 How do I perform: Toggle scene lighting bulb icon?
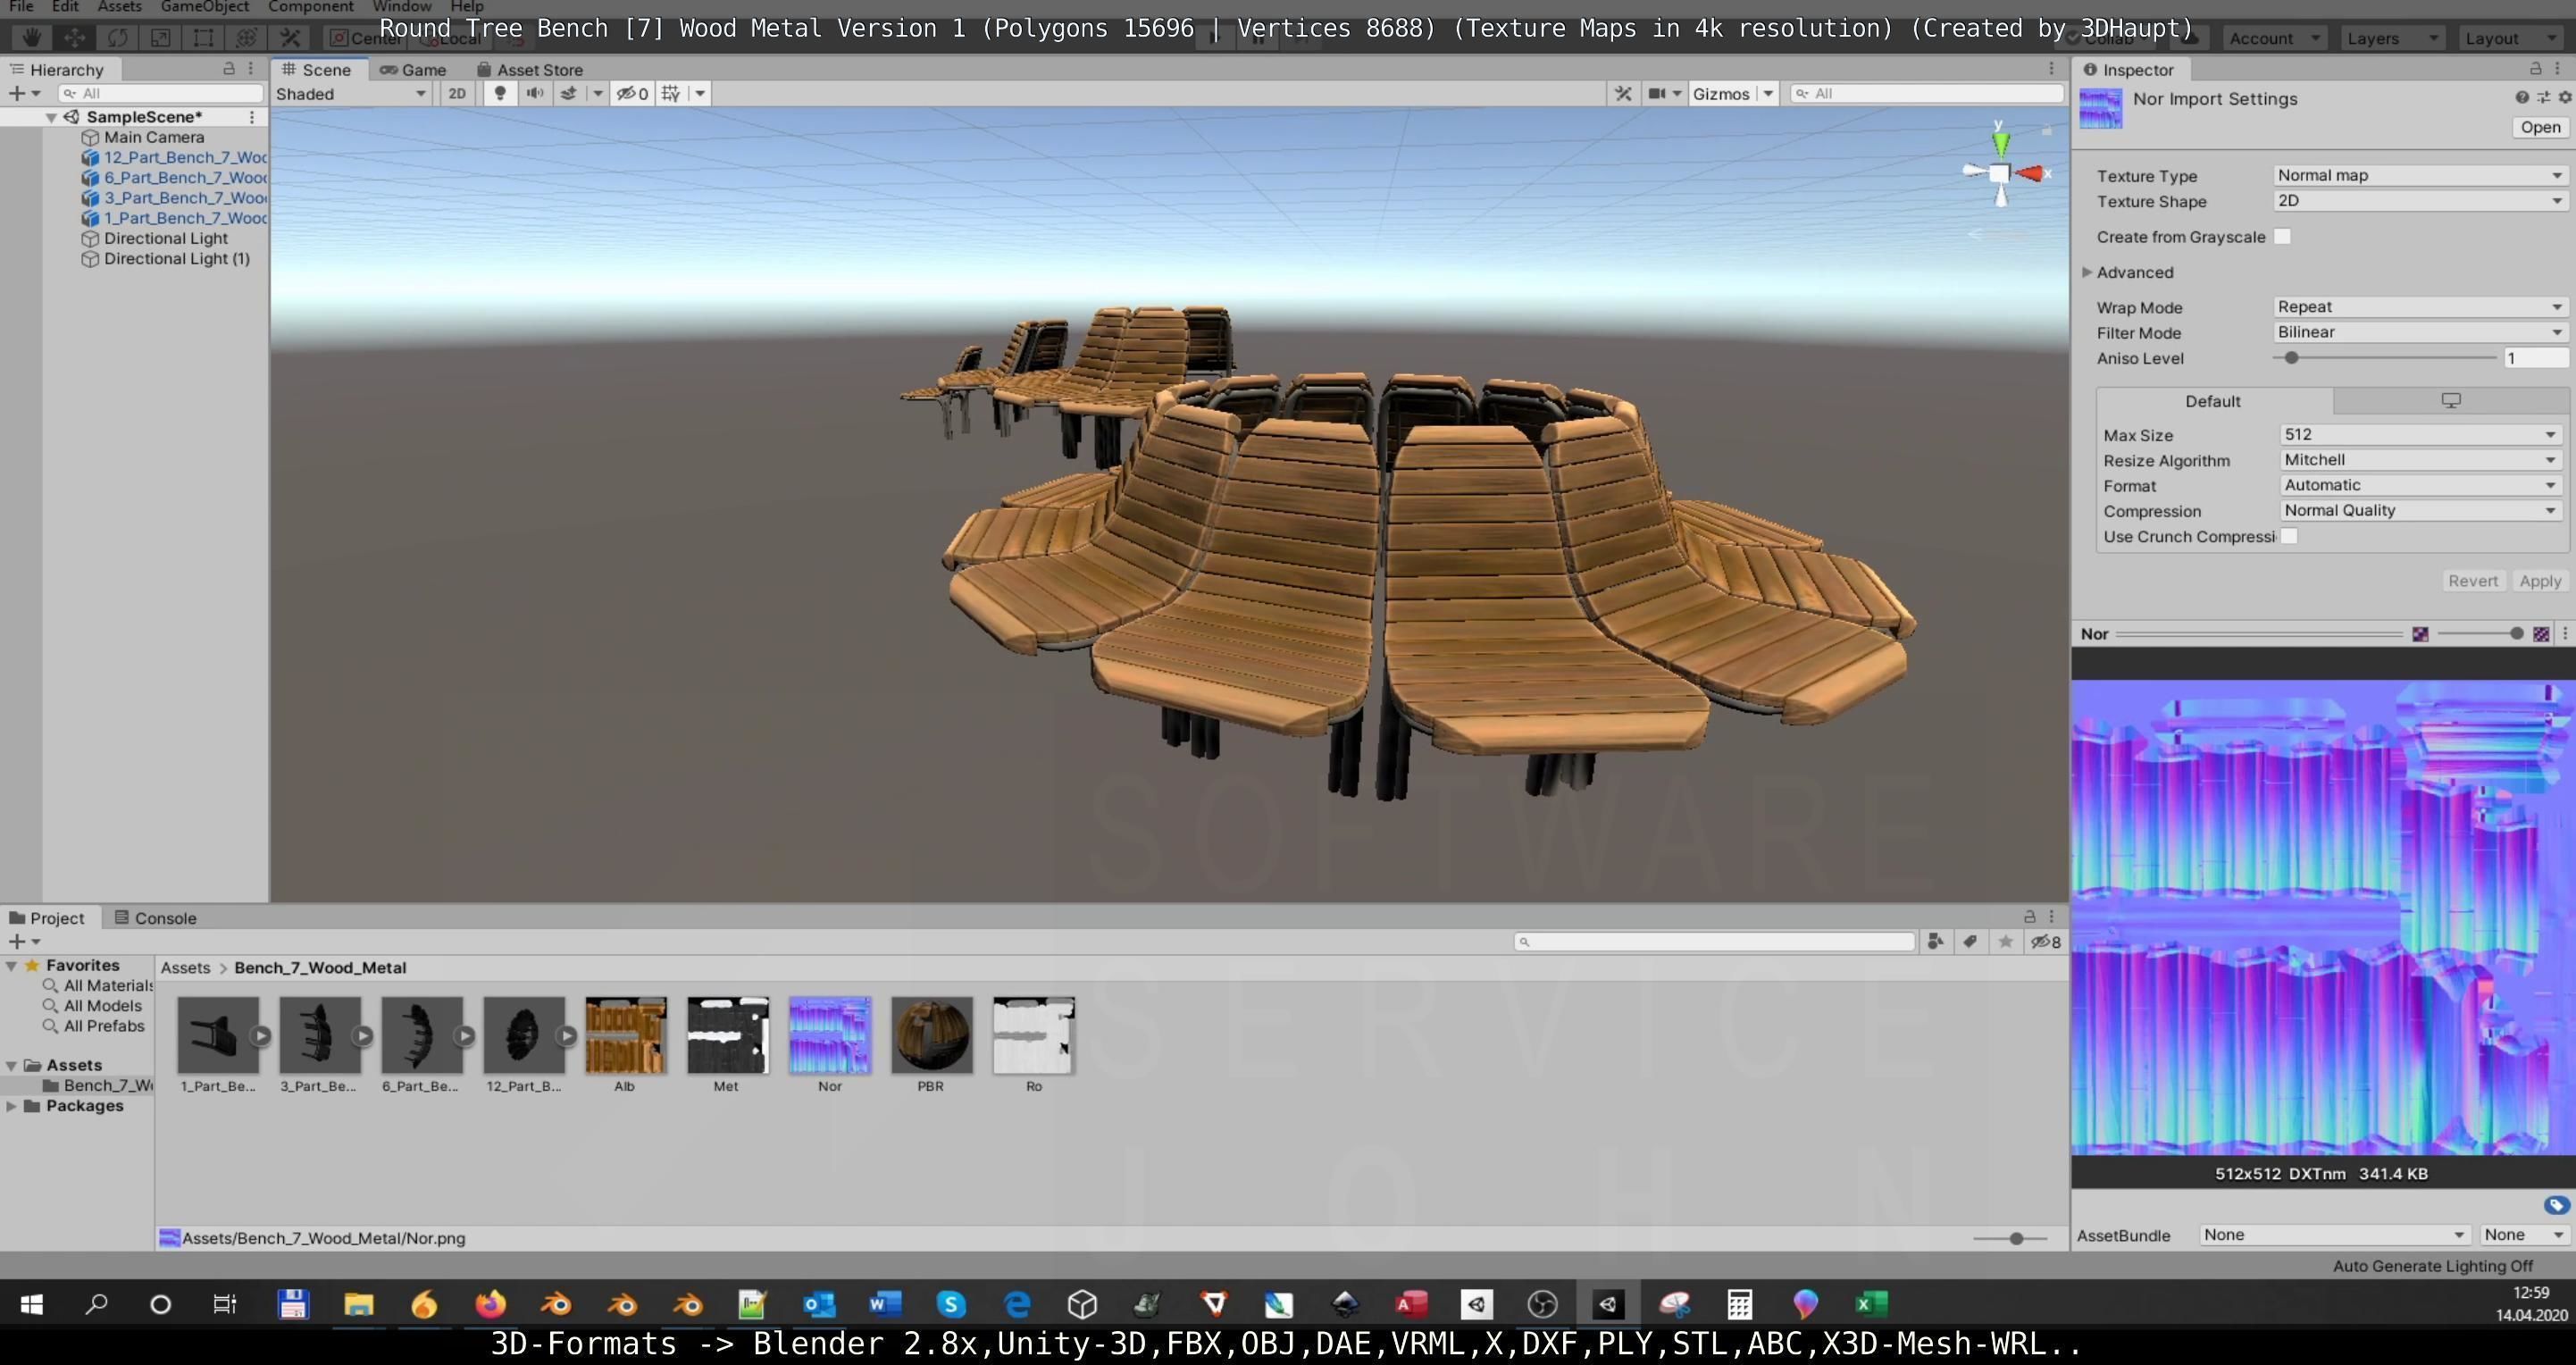click(500, 93)
